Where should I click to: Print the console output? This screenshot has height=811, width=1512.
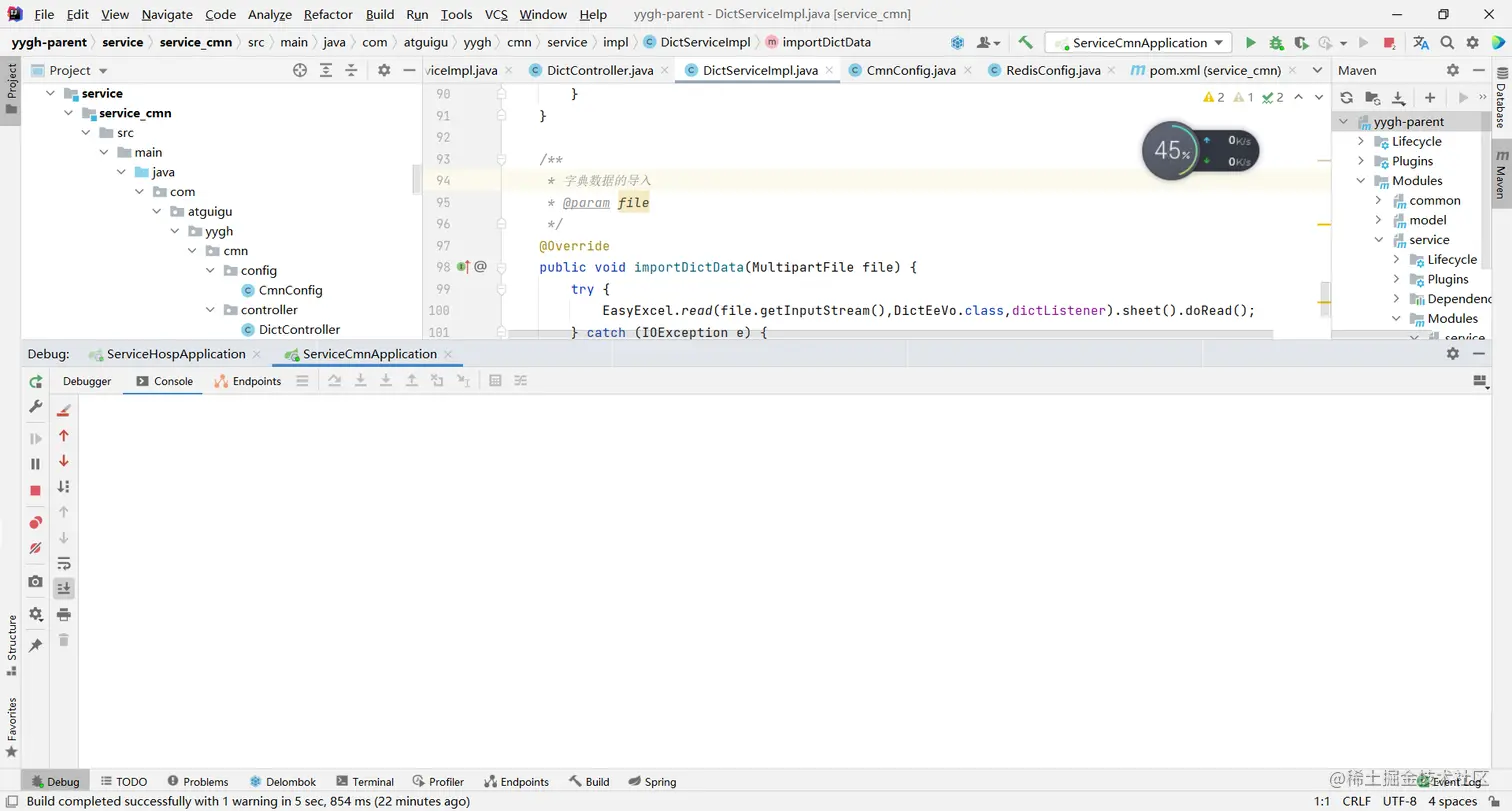(64, 614)
